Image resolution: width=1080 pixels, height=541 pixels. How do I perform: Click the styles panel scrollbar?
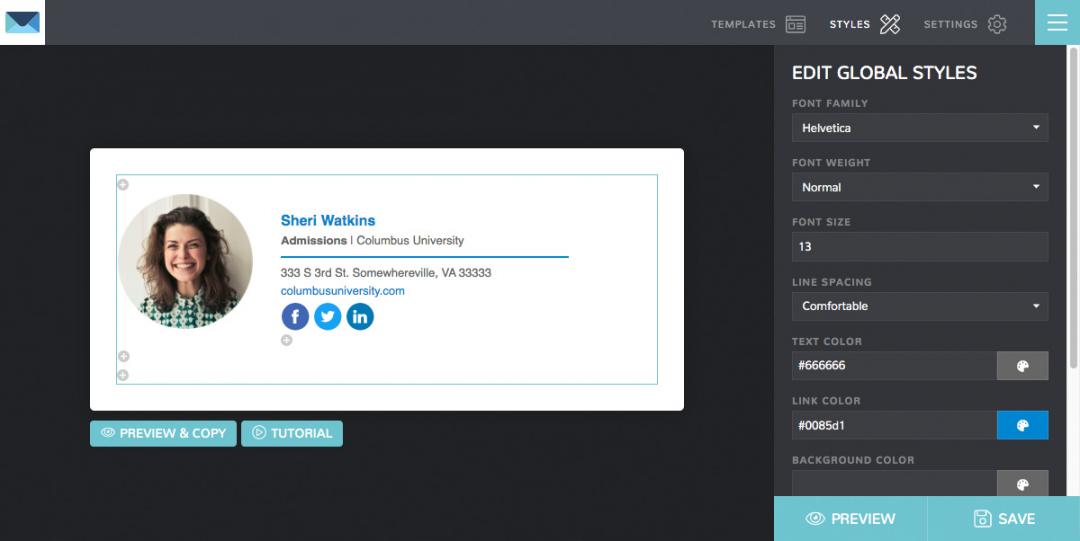1073,207
